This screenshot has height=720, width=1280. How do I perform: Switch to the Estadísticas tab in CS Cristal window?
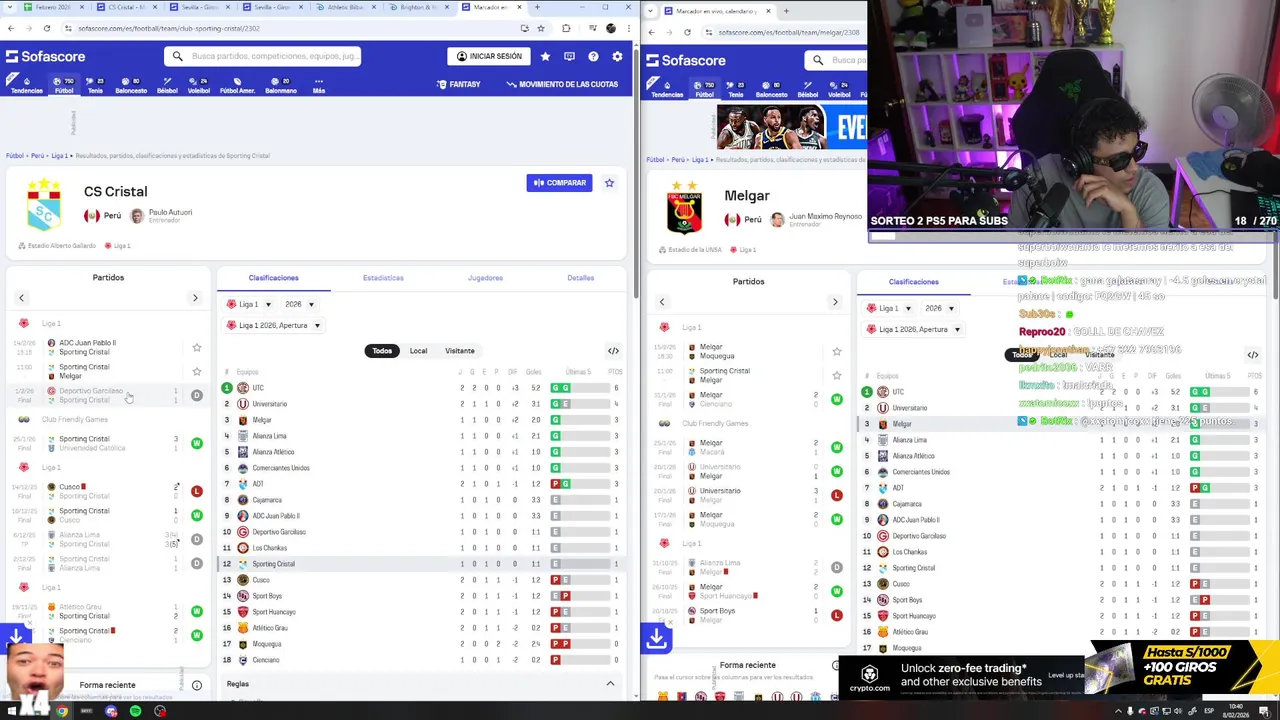383,278
